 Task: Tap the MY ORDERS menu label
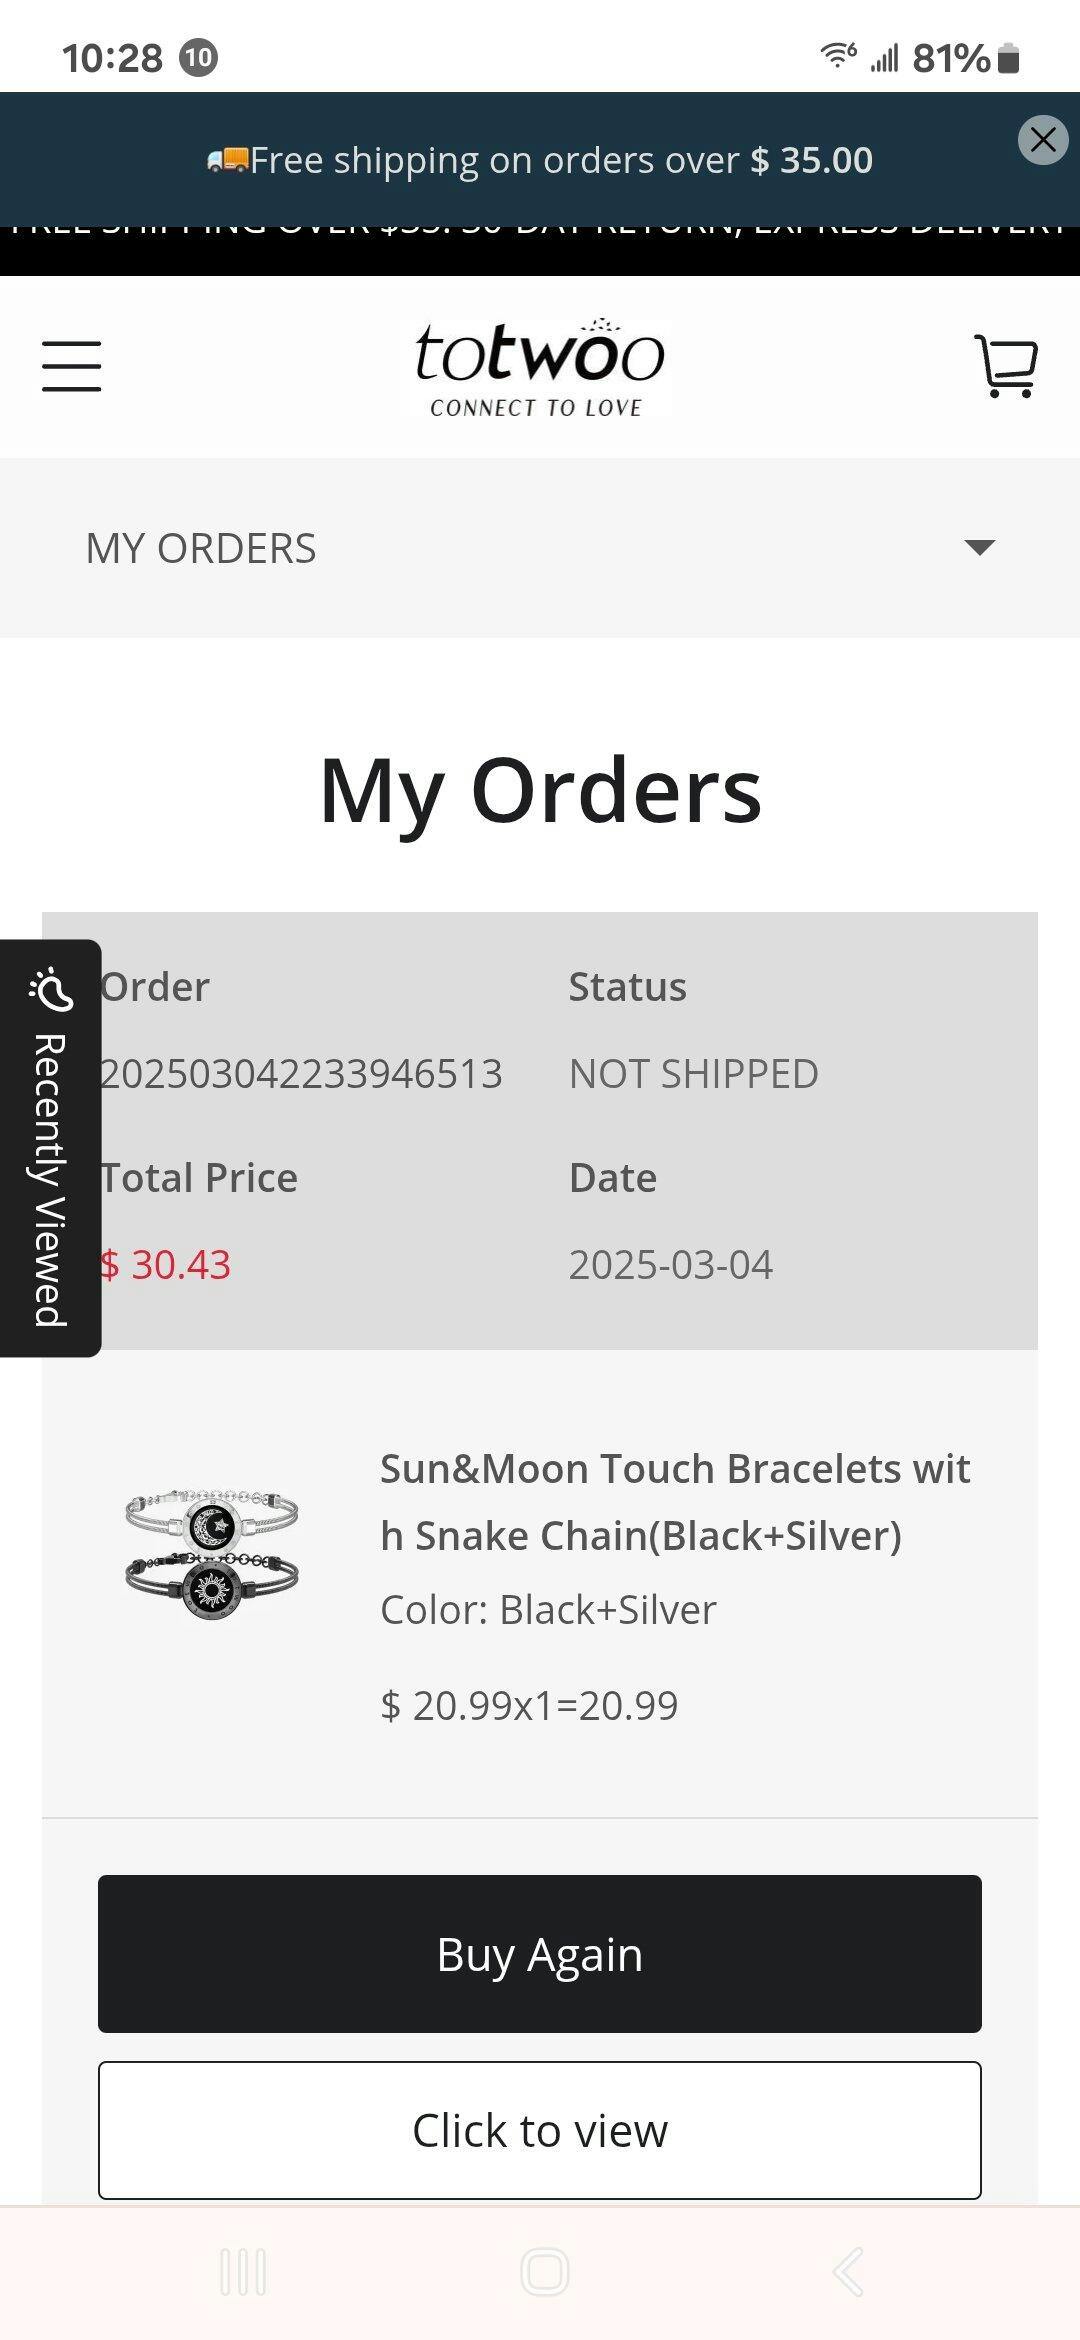pyautogui.click(x=201, y=549)
